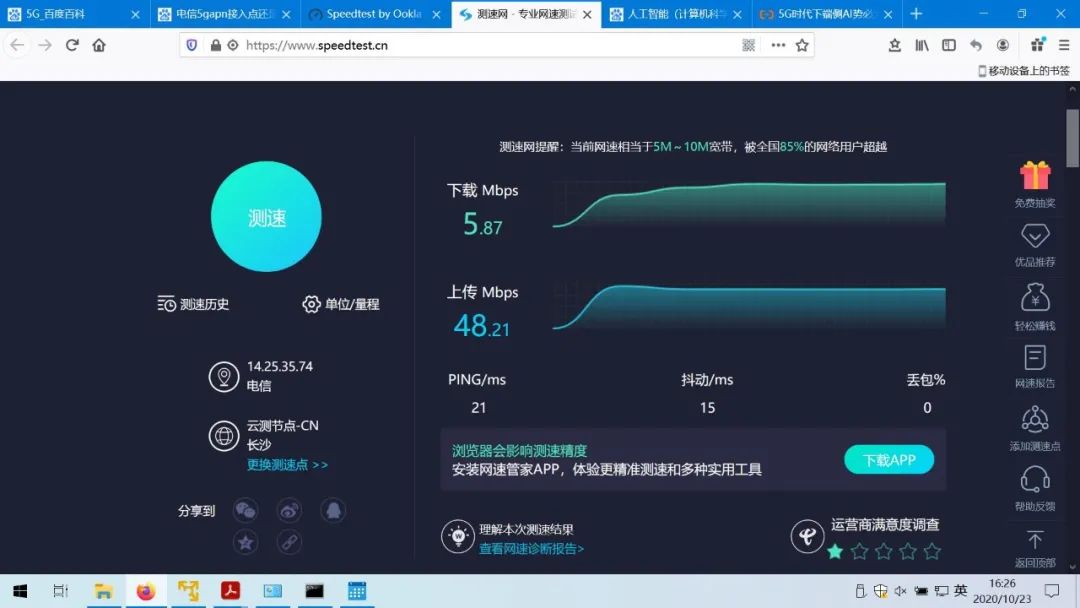Open the 单位/量程 unit settings
This screenshot has height=608, width=1080.
click(343, 304)
